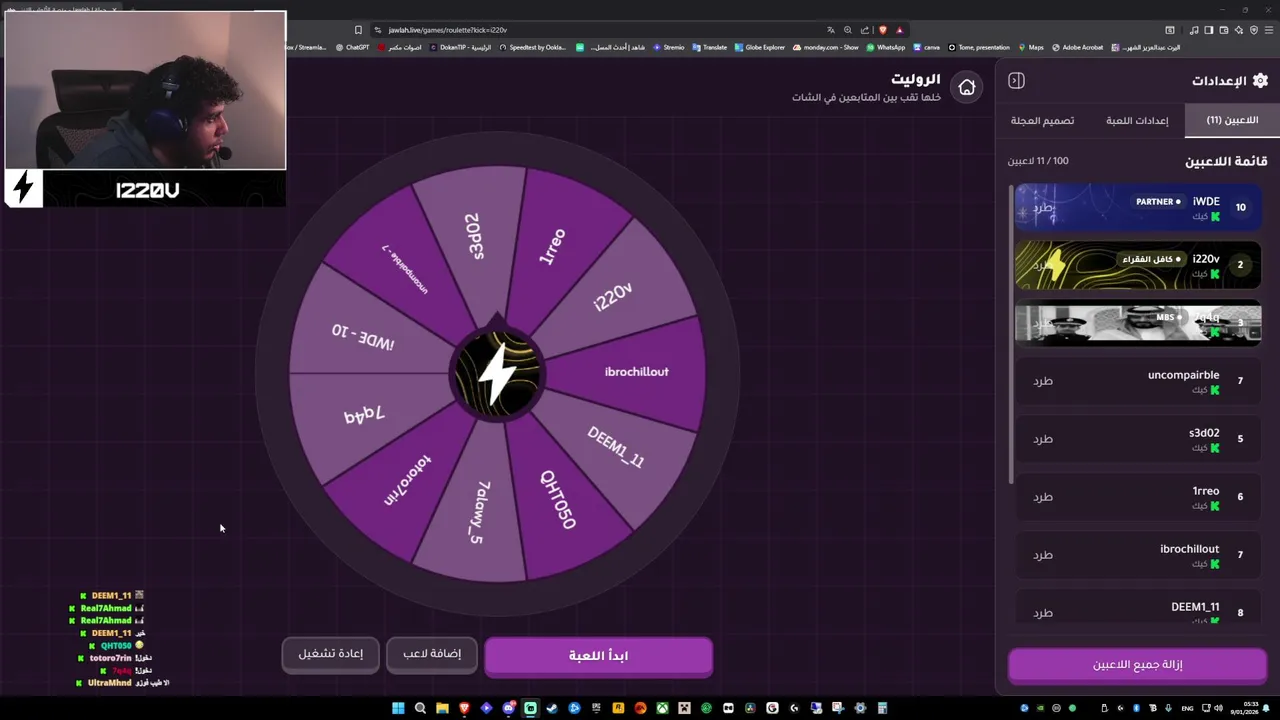Screen dimensions: 1280x720
Task: Open canva bookmark
Action: tap(926, 47)
